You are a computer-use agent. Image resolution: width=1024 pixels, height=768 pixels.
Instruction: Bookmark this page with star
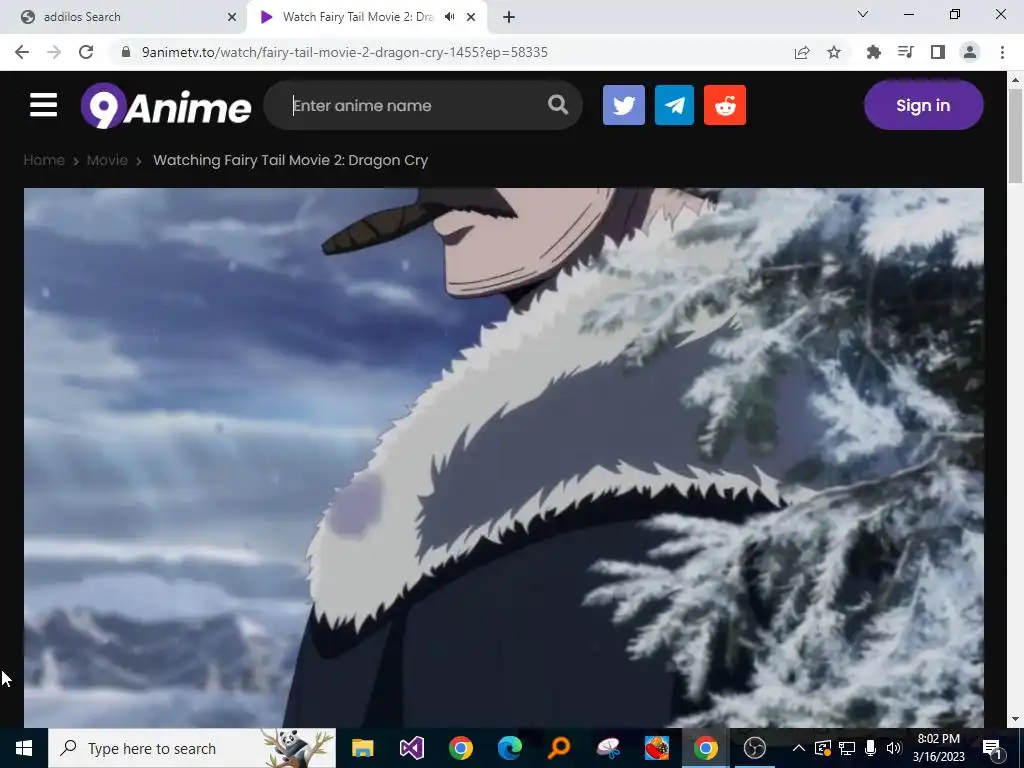(x=834, y=52)
